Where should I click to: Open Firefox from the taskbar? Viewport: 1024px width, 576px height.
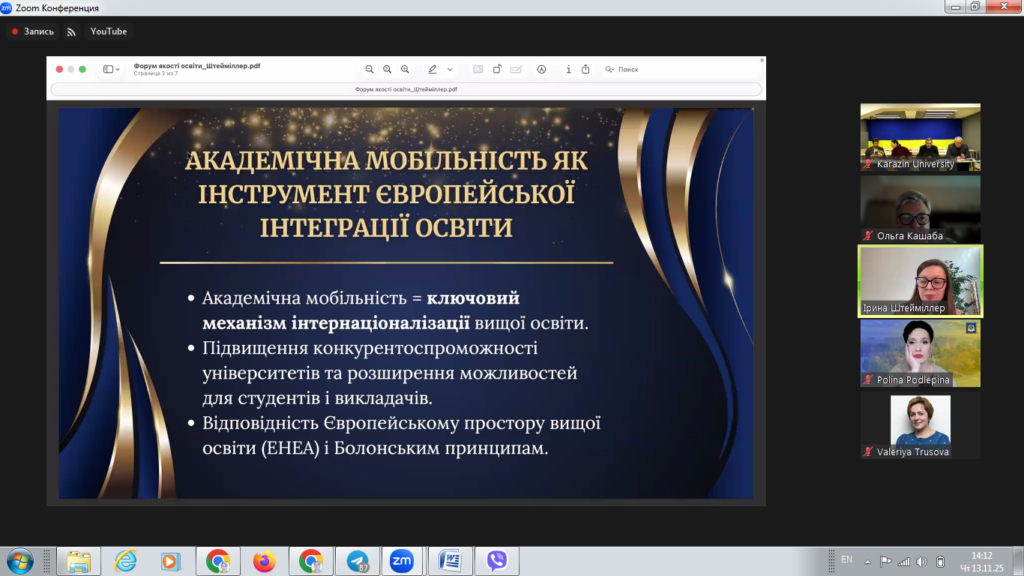264,561
